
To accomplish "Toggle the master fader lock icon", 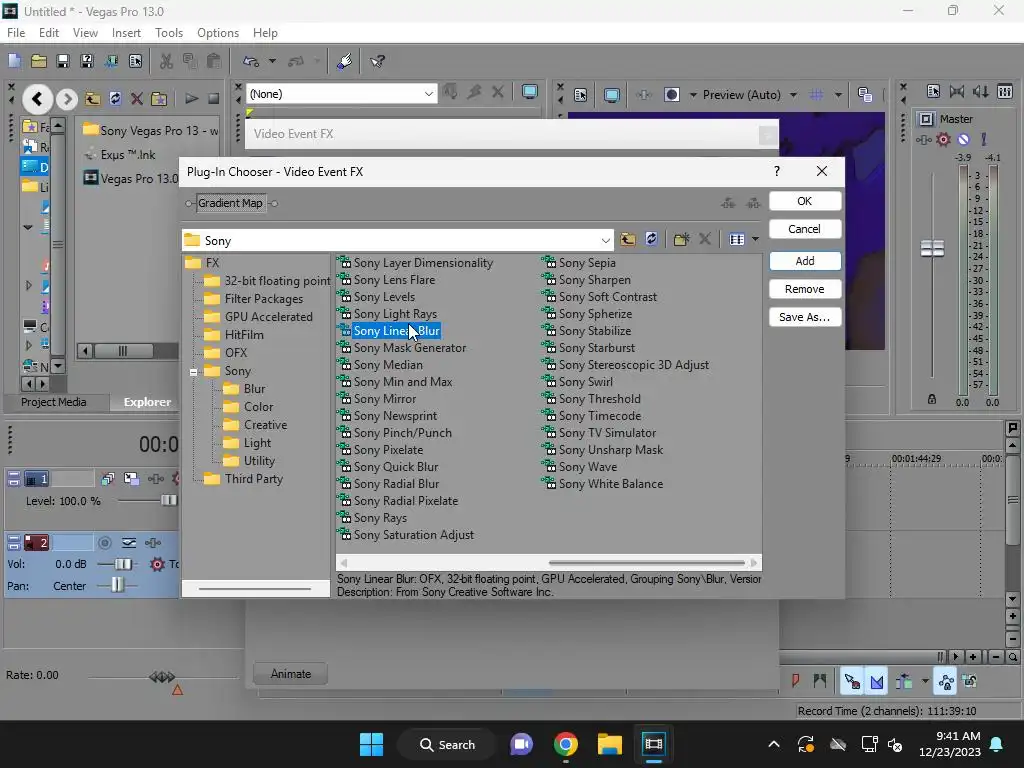I will click(932, 399).
